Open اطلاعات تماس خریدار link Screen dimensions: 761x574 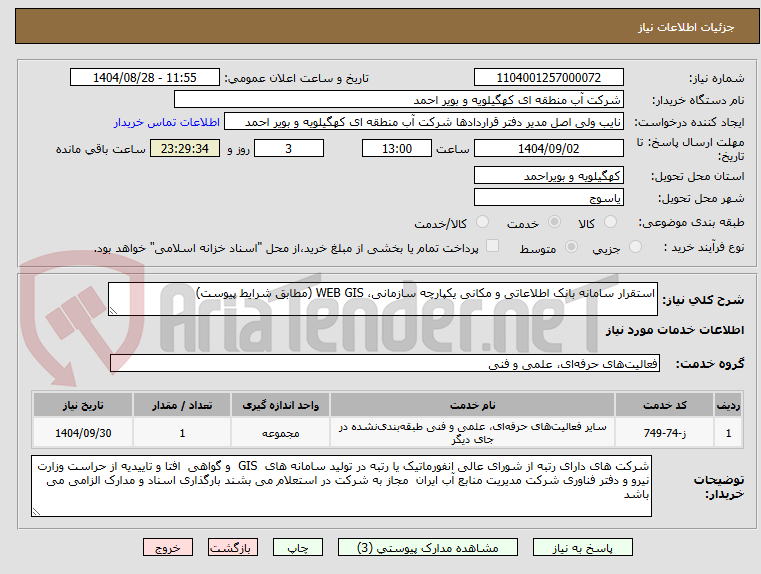point(166,122)
